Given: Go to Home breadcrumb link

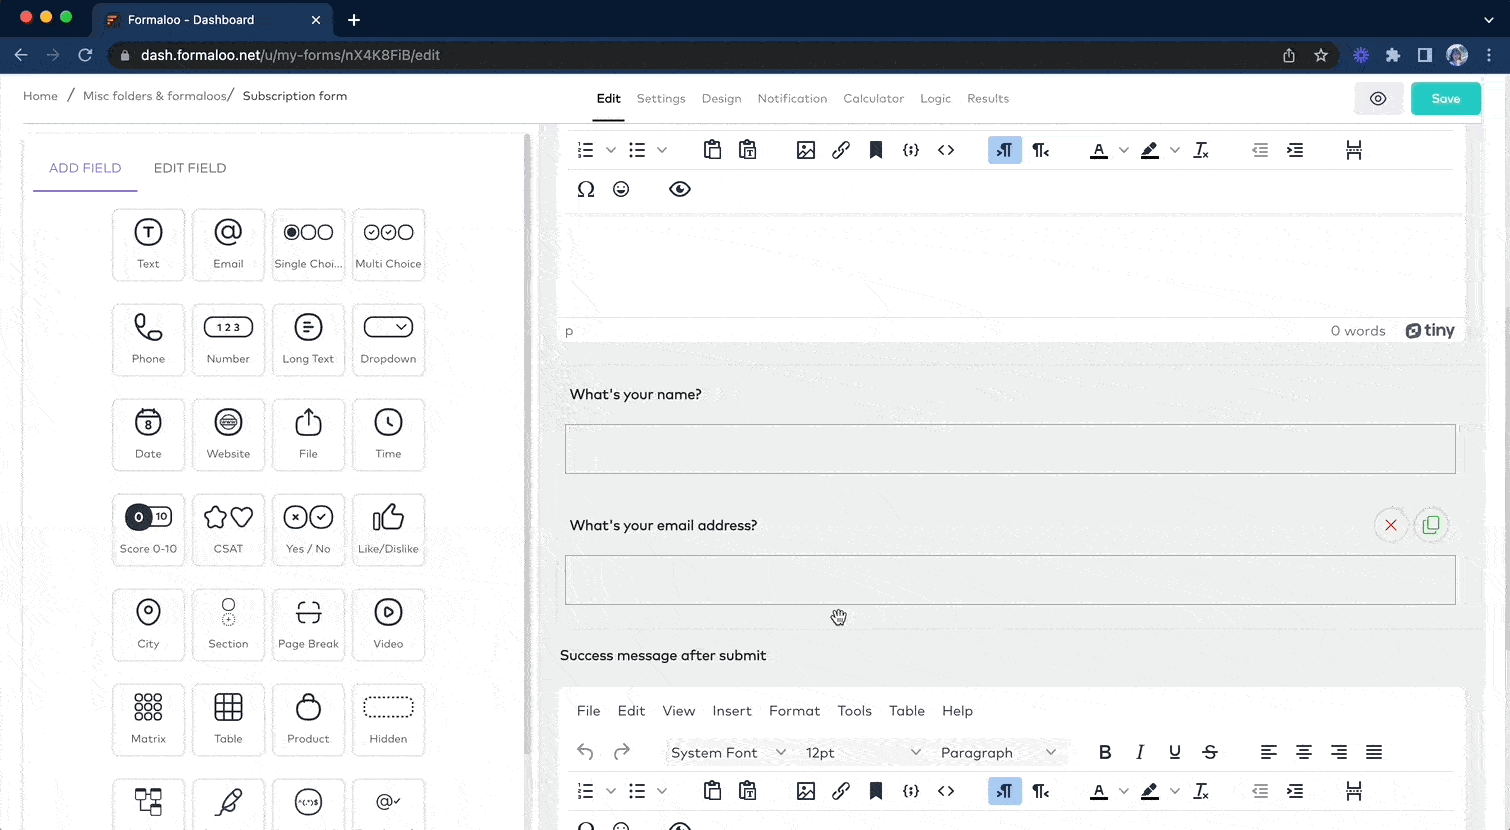Looking at the screenshot, I should coord(40,96).
